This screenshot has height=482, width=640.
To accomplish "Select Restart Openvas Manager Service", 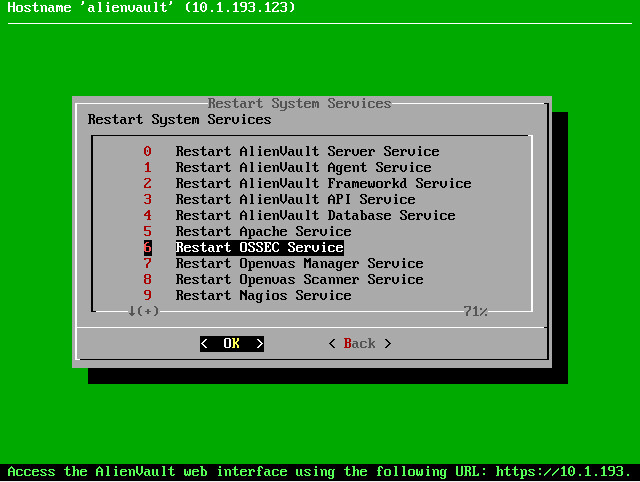I will (x=299, y=263).
